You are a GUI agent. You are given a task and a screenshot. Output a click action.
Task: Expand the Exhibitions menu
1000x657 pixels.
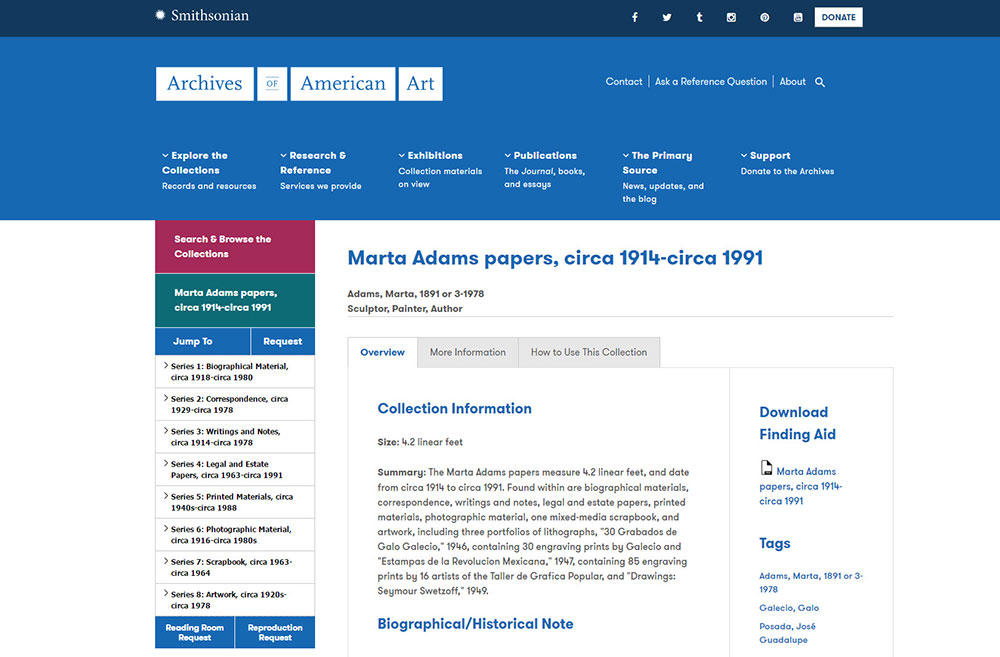point(430,156)
